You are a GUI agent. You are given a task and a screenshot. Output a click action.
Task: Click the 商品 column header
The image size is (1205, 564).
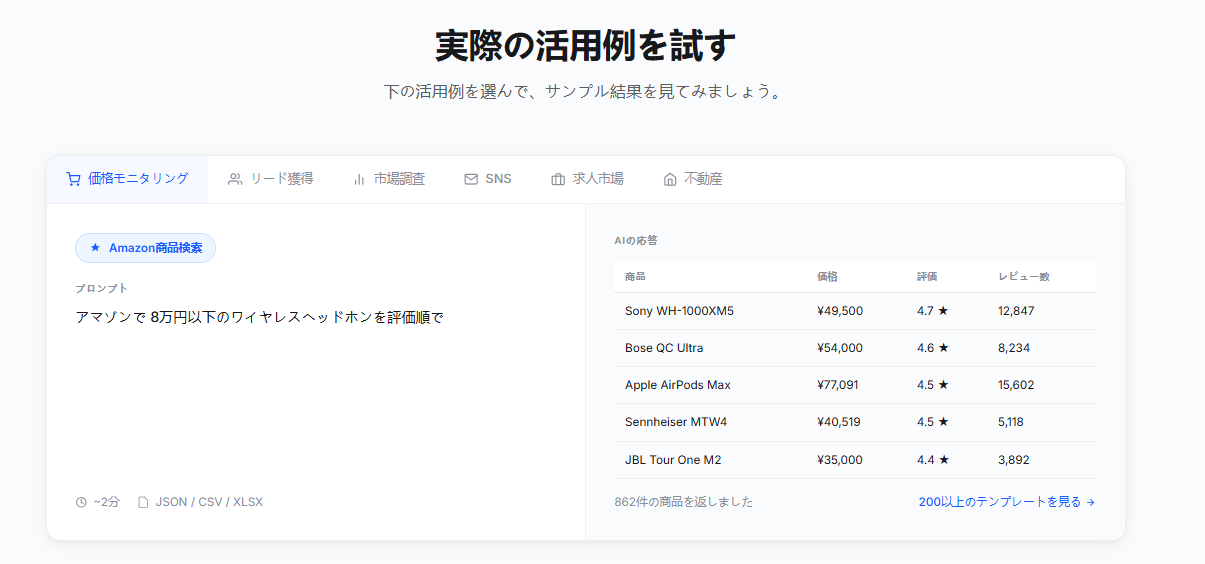[x=635, y=277]
